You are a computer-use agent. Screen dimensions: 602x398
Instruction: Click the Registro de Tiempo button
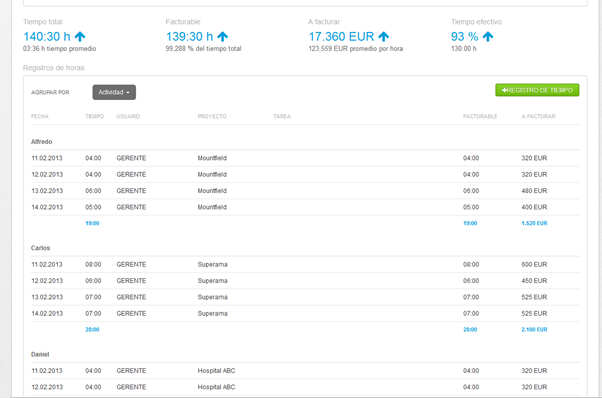coord(537,90)
